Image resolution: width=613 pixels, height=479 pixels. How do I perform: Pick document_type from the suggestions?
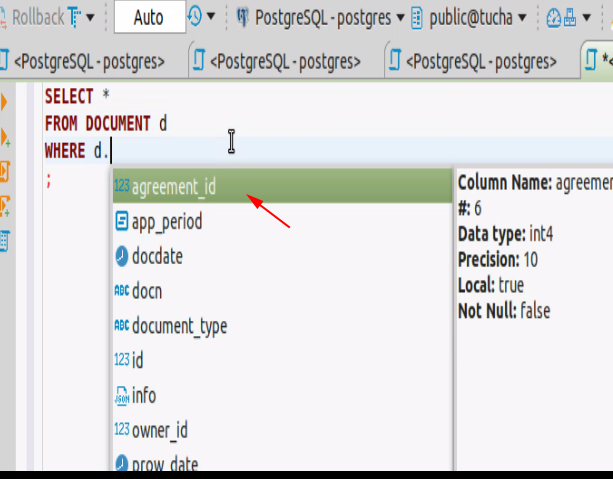pos(282,326)
